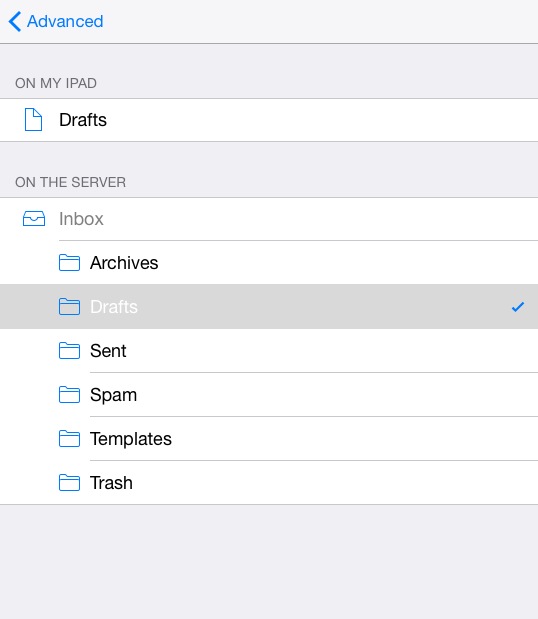Pick the Templates mailbox
The width and height of the screenshot is (538, 619).
[x=269, y=439]
